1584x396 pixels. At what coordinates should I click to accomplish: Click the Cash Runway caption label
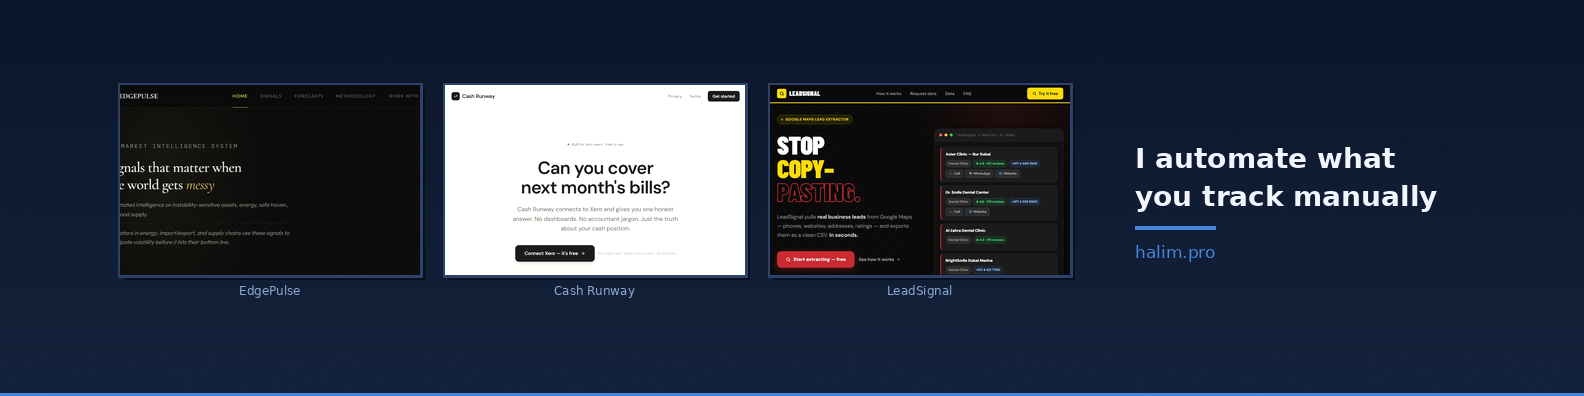(595, 291)
